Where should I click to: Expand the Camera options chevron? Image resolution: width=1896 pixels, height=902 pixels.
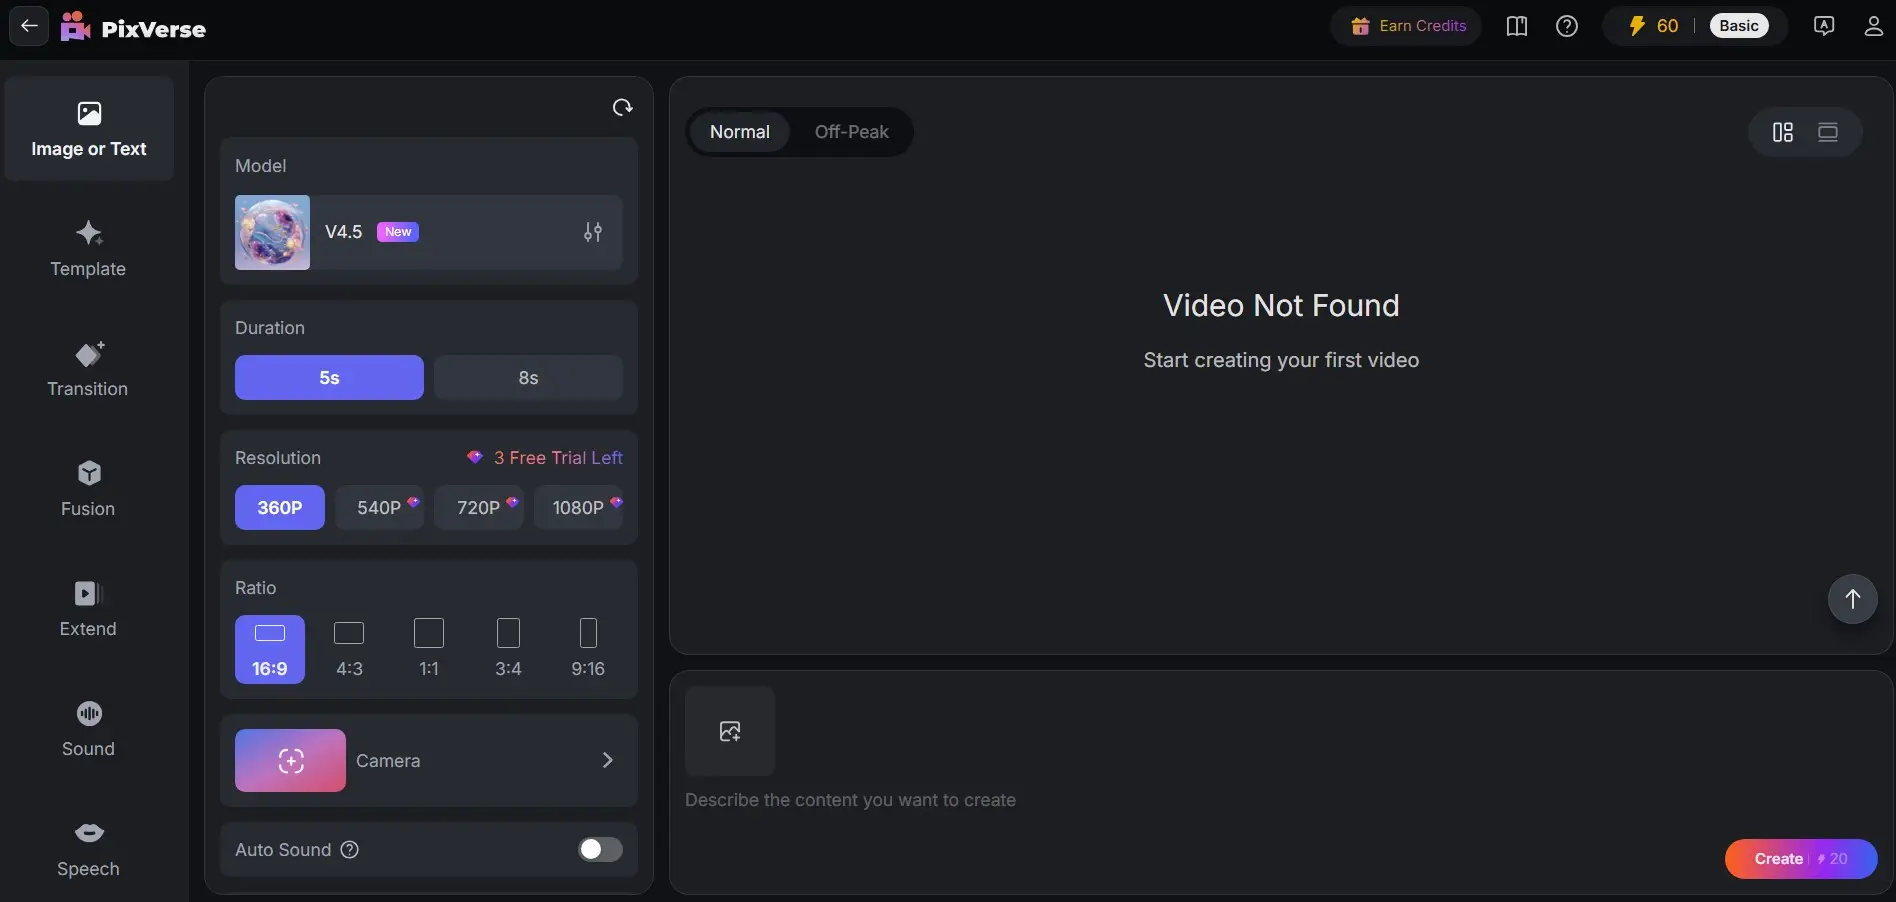[607, 760]
